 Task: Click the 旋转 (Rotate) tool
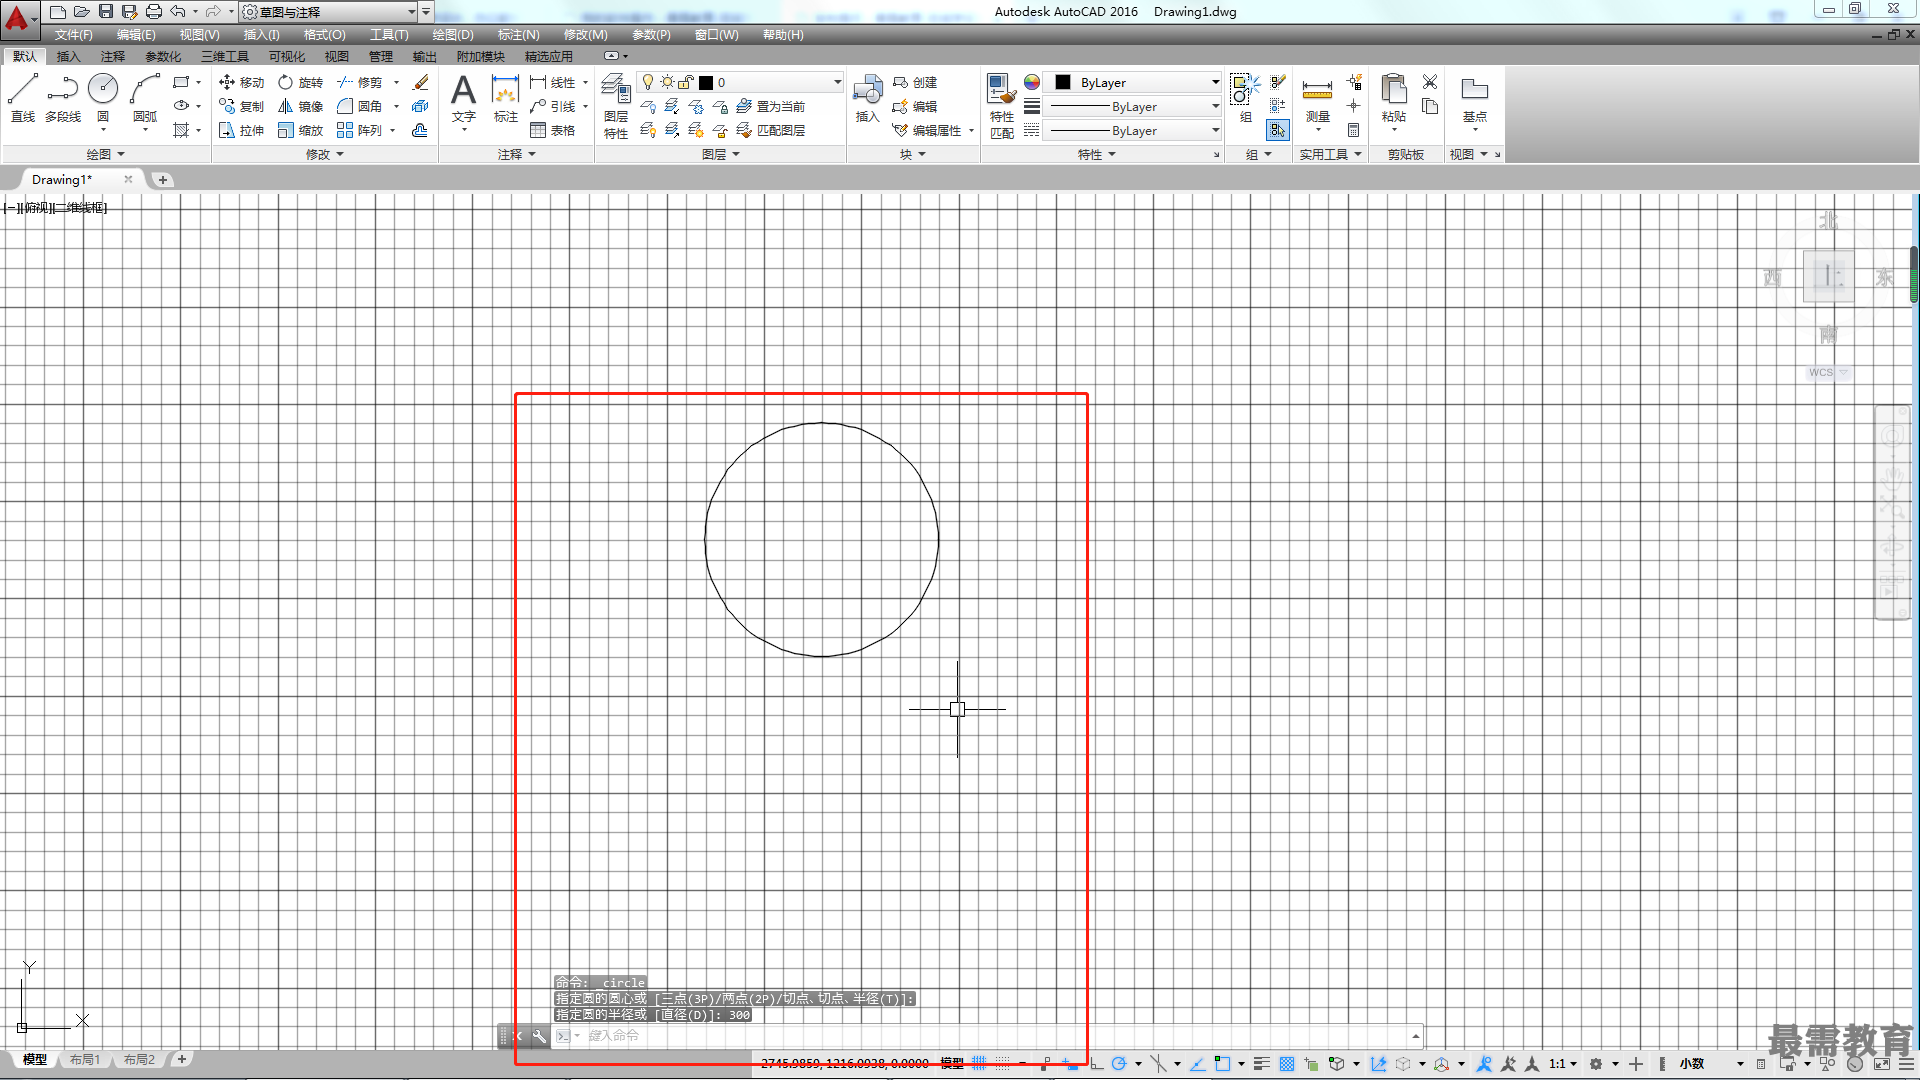pyautogui.click(x=300, y=82)
